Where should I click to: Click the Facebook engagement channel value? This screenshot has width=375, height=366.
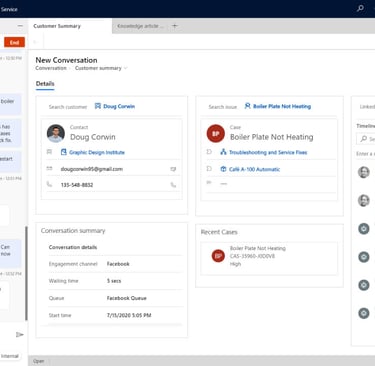pos(118,264)
